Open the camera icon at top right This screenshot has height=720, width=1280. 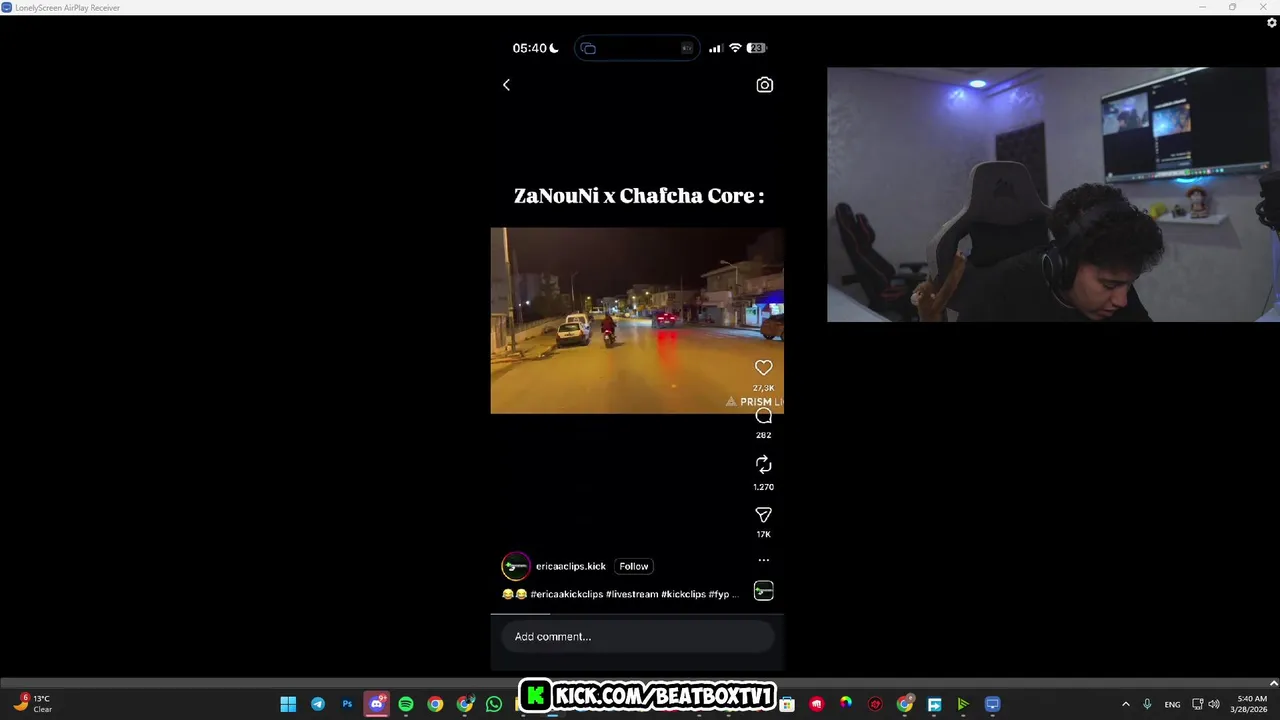[x=764, y=85]
